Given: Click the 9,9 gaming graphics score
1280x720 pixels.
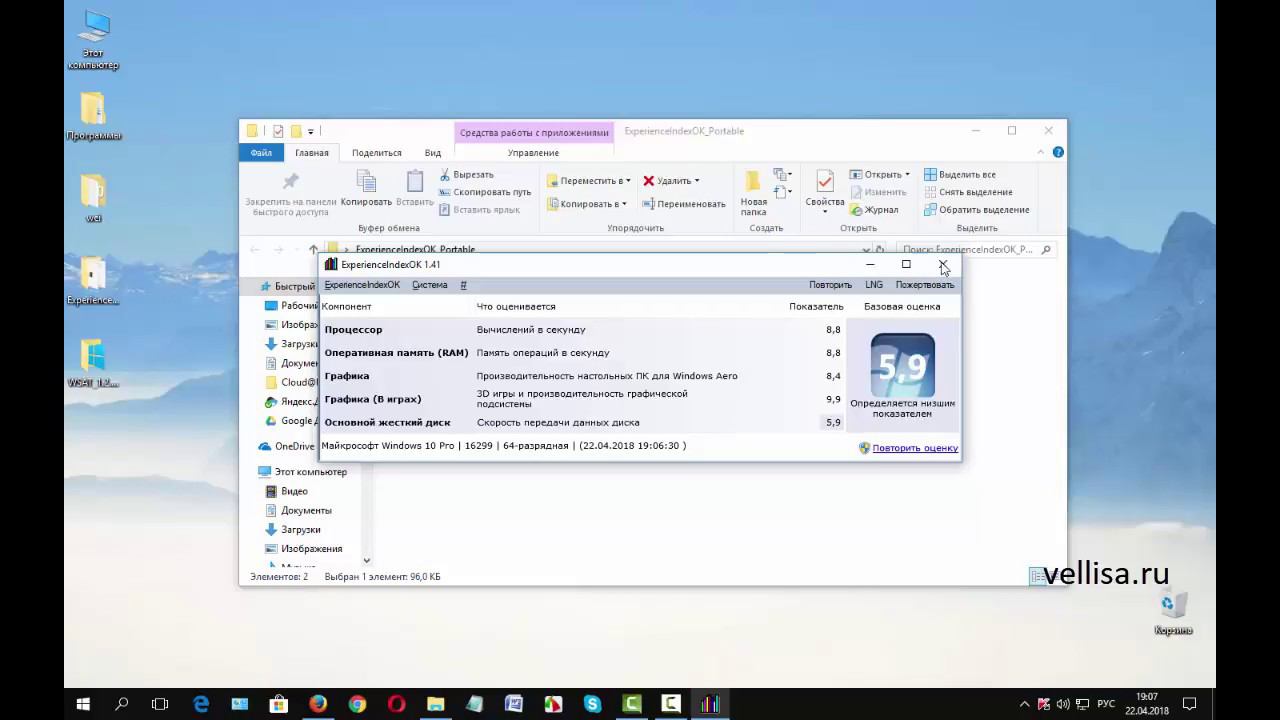Looking at the screenshot, I should [833, 399].
